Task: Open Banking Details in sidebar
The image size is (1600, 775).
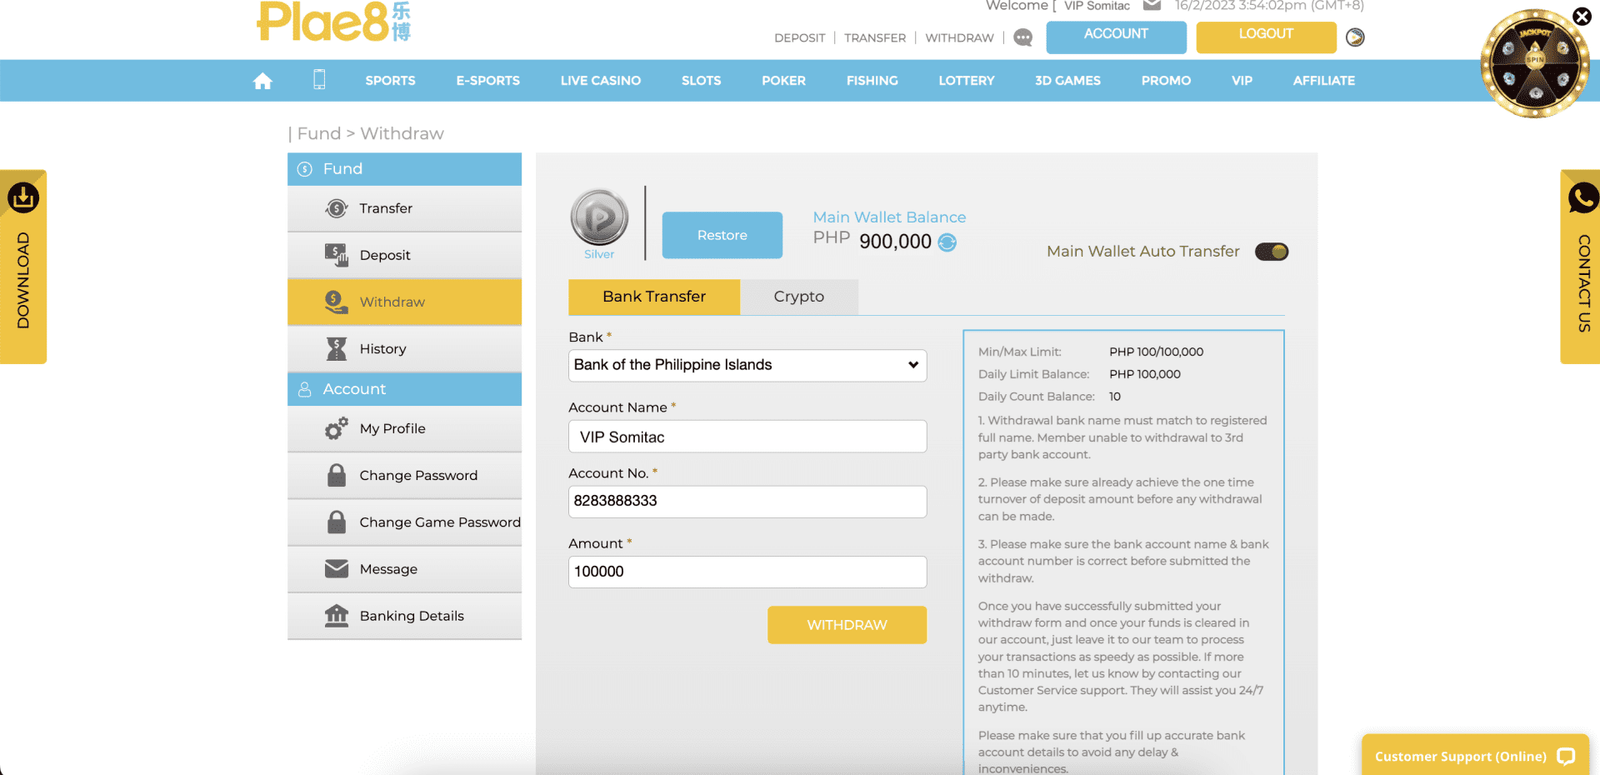Action: (x=404, y=616)
